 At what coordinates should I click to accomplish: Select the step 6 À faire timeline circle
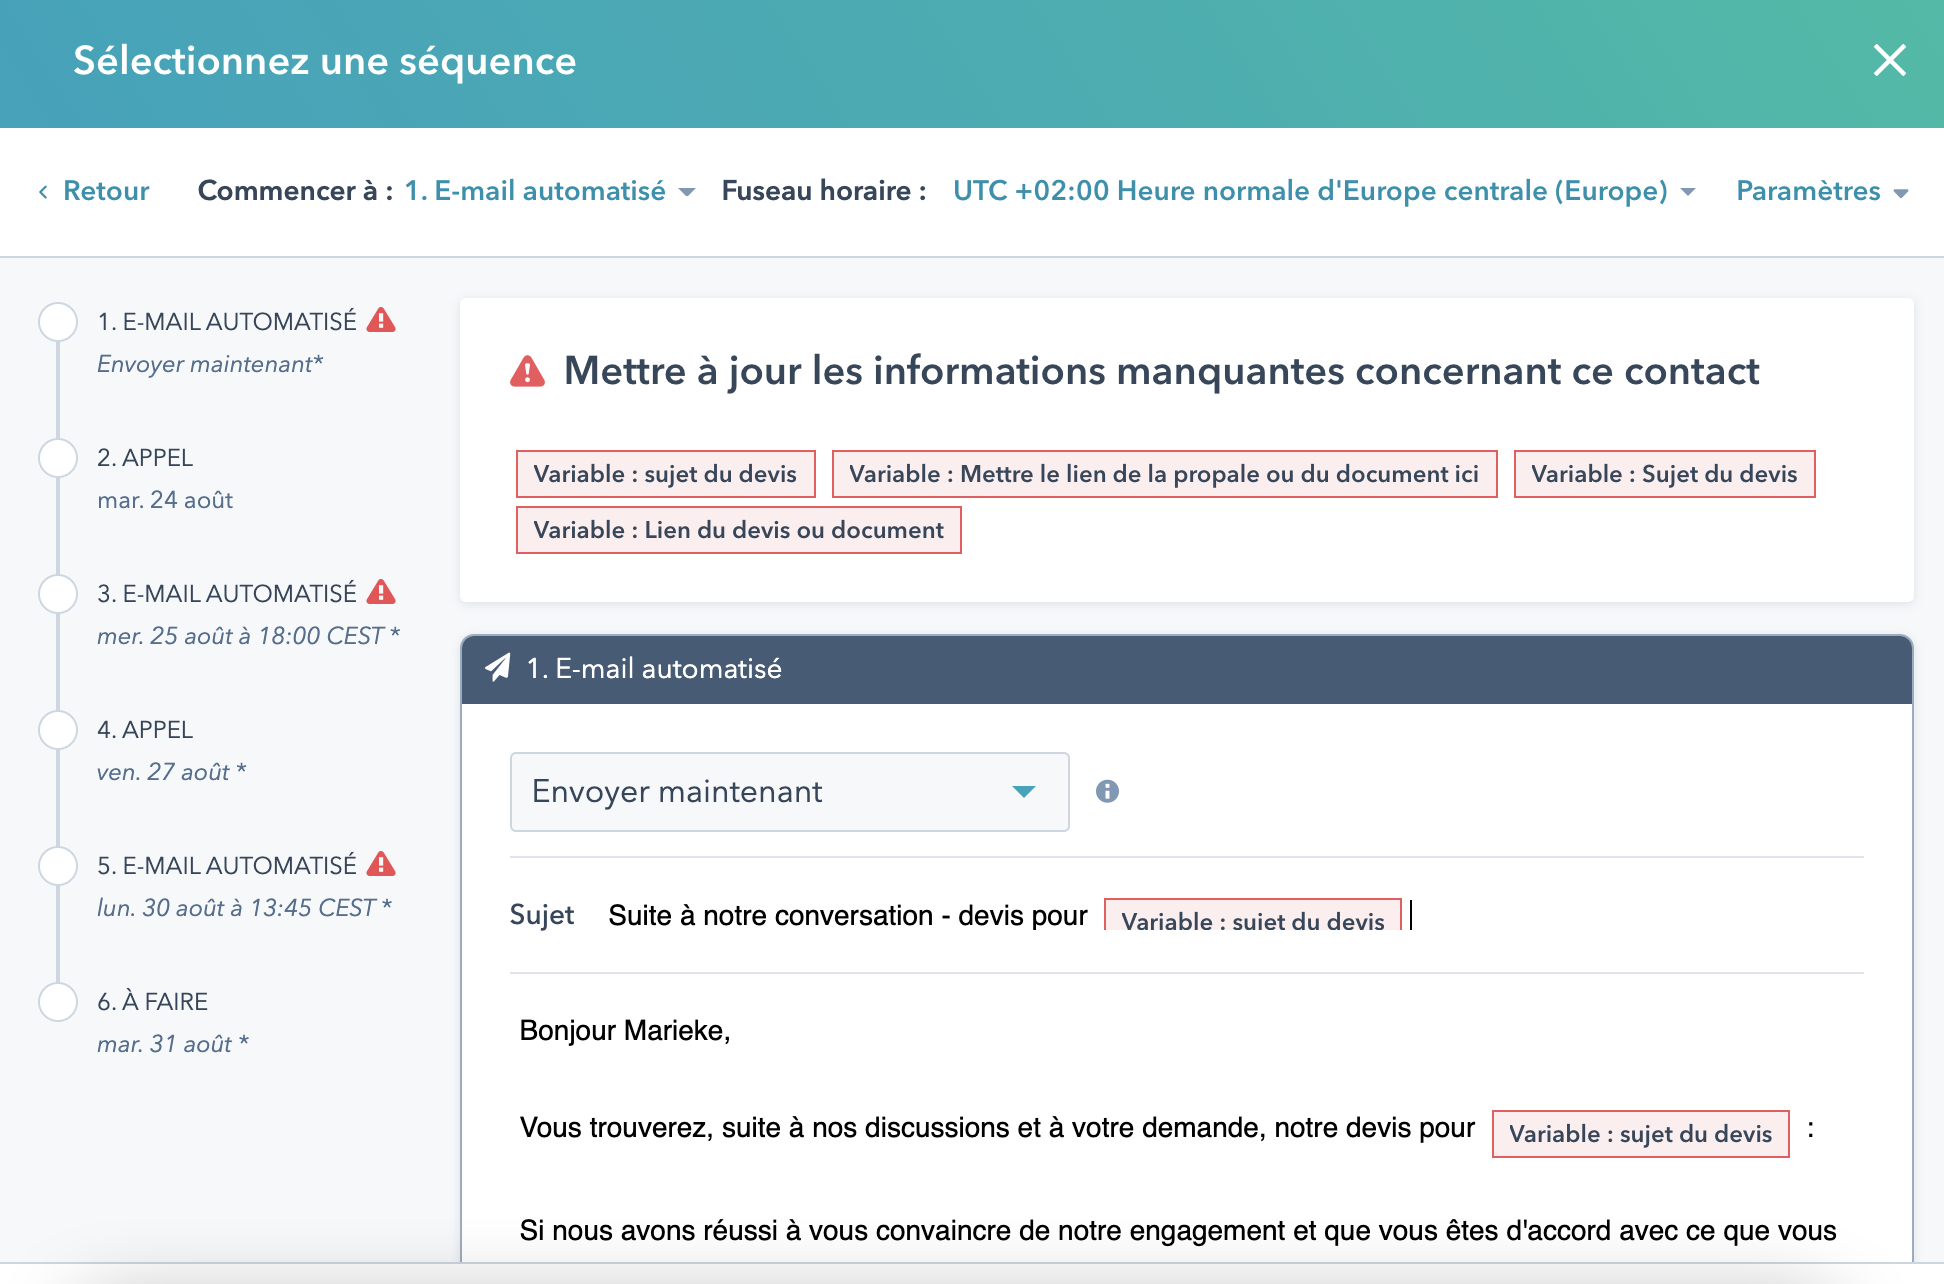pos(58,1002)
